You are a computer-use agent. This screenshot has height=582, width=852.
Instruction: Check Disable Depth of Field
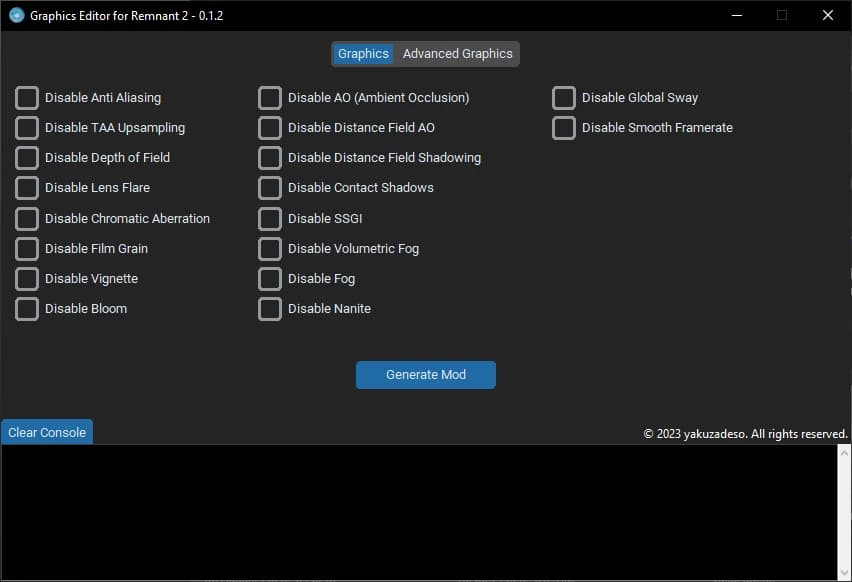pyautogui.click(x=27, y=158)
